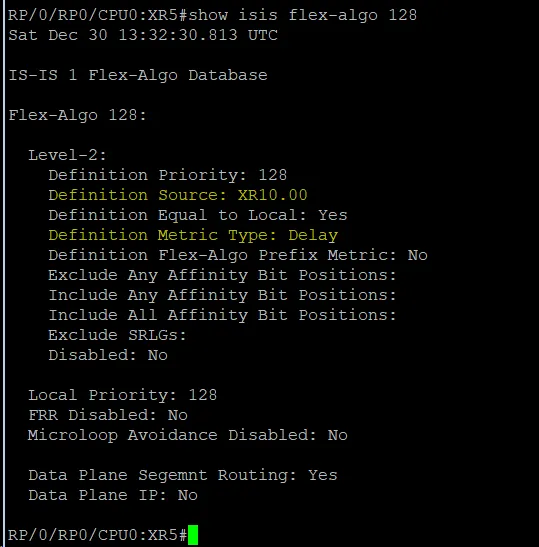Click the 'Exclude SRLGs:' line
This screenshot has width=539, height=547.
pos(118,335)
